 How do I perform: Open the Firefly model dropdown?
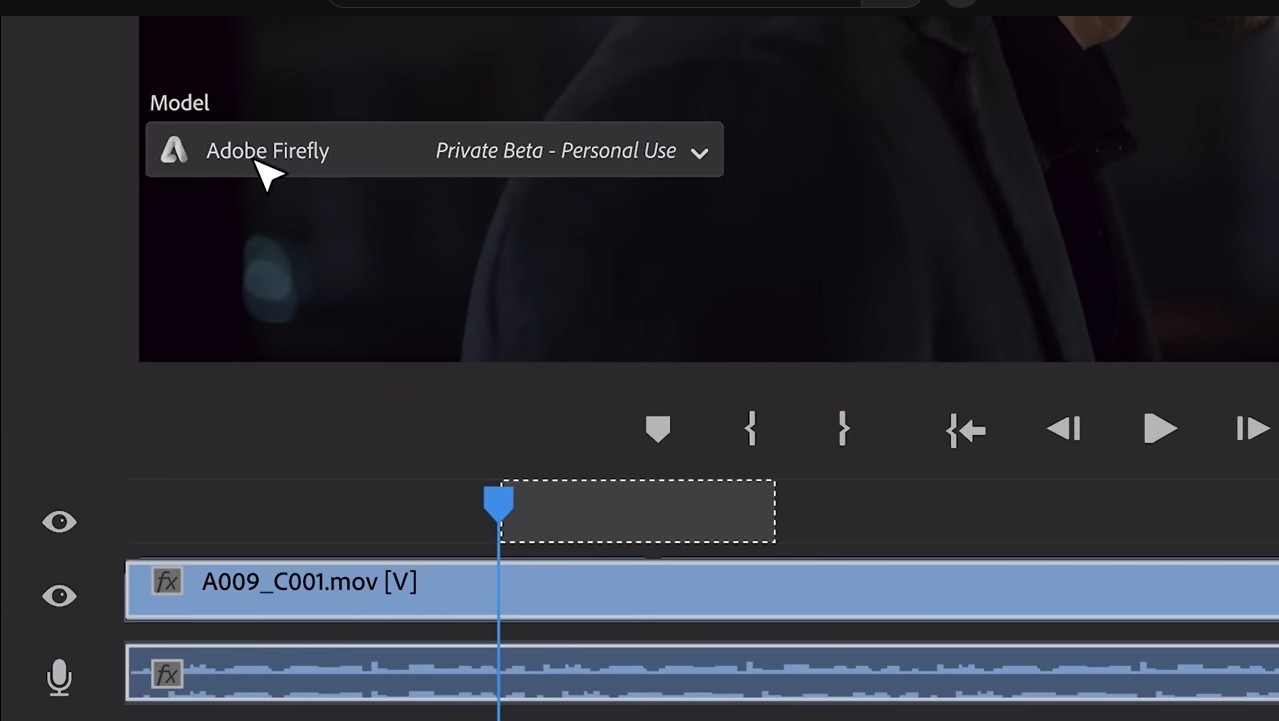[433, 150]
